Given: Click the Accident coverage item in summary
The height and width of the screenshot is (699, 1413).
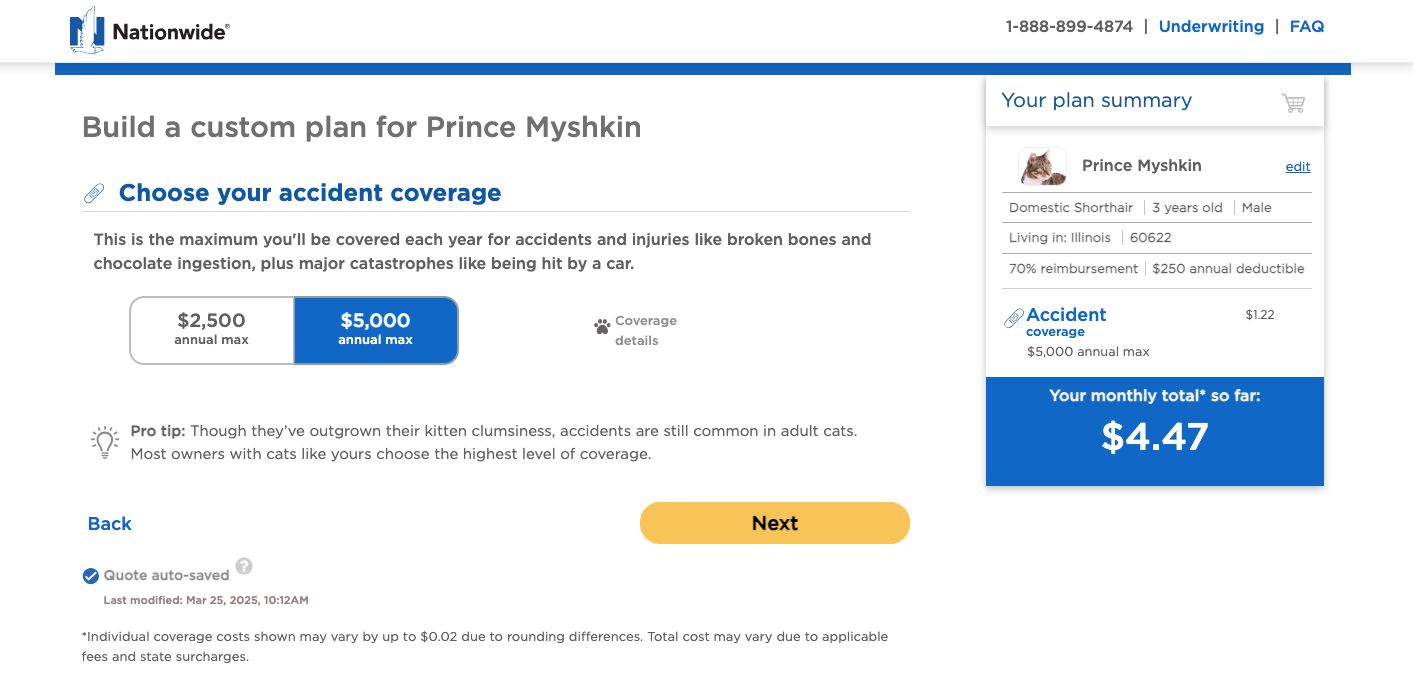Looking at the screenshot, I should pos(1066,315).
